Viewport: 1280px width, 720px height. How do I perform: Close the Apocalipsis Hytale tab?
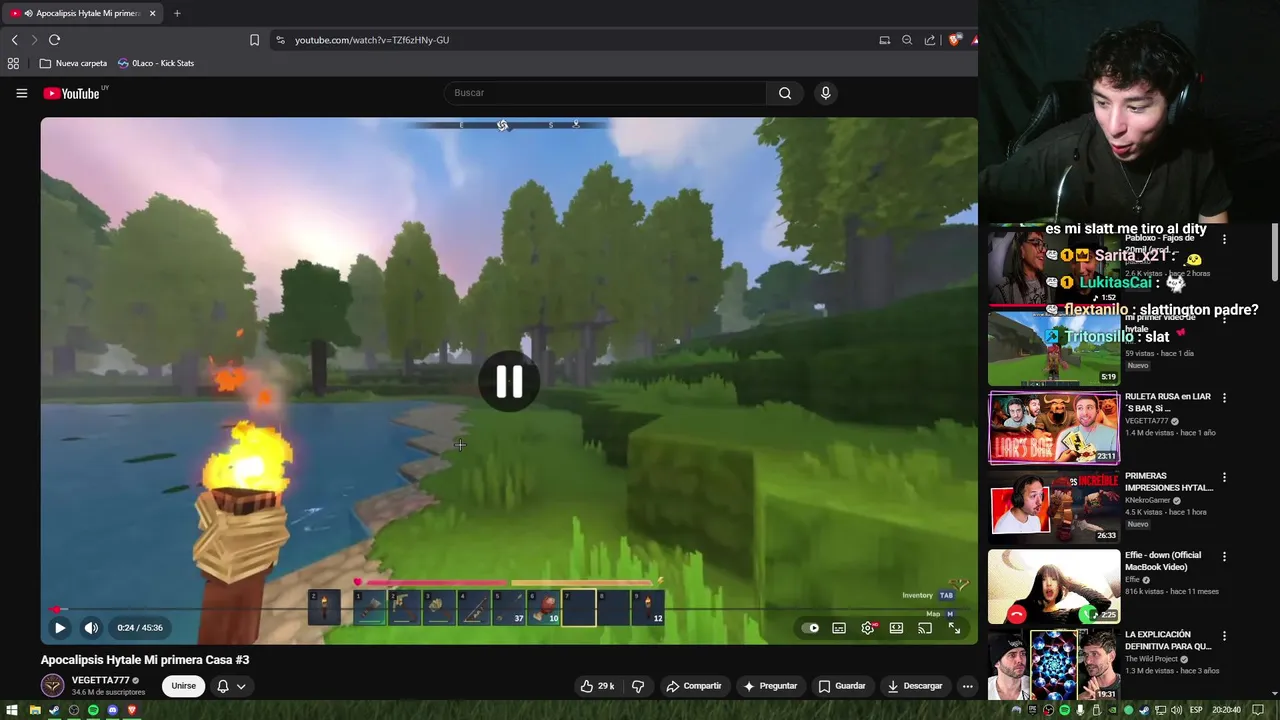[x=153, y=13]
